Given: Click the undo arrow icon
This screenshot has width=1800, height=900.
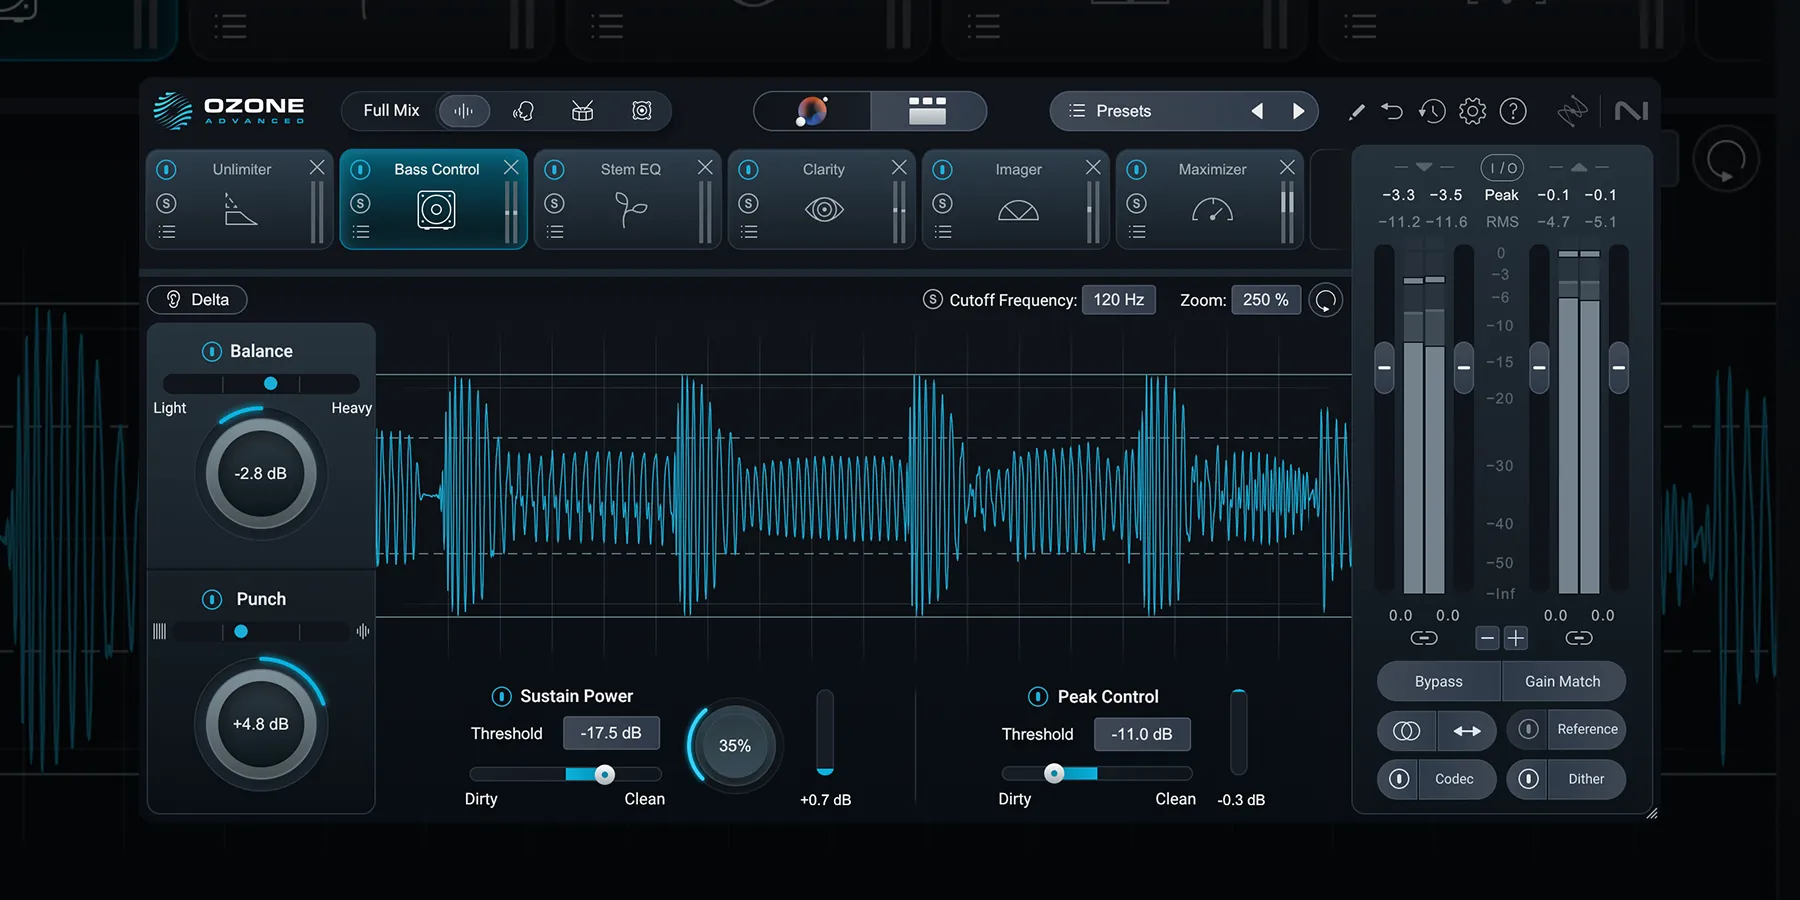Looking at the screenshot, I should (x=1392, y=111).
